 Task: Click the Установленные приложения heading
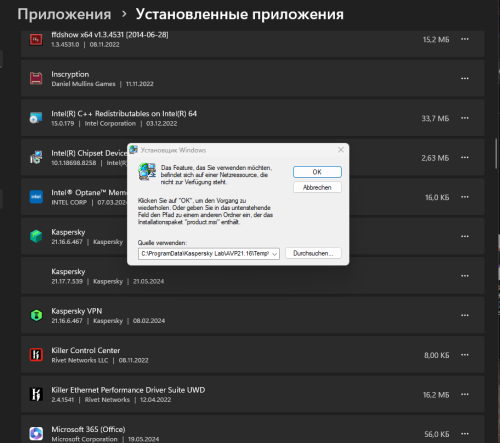[239, 14]
